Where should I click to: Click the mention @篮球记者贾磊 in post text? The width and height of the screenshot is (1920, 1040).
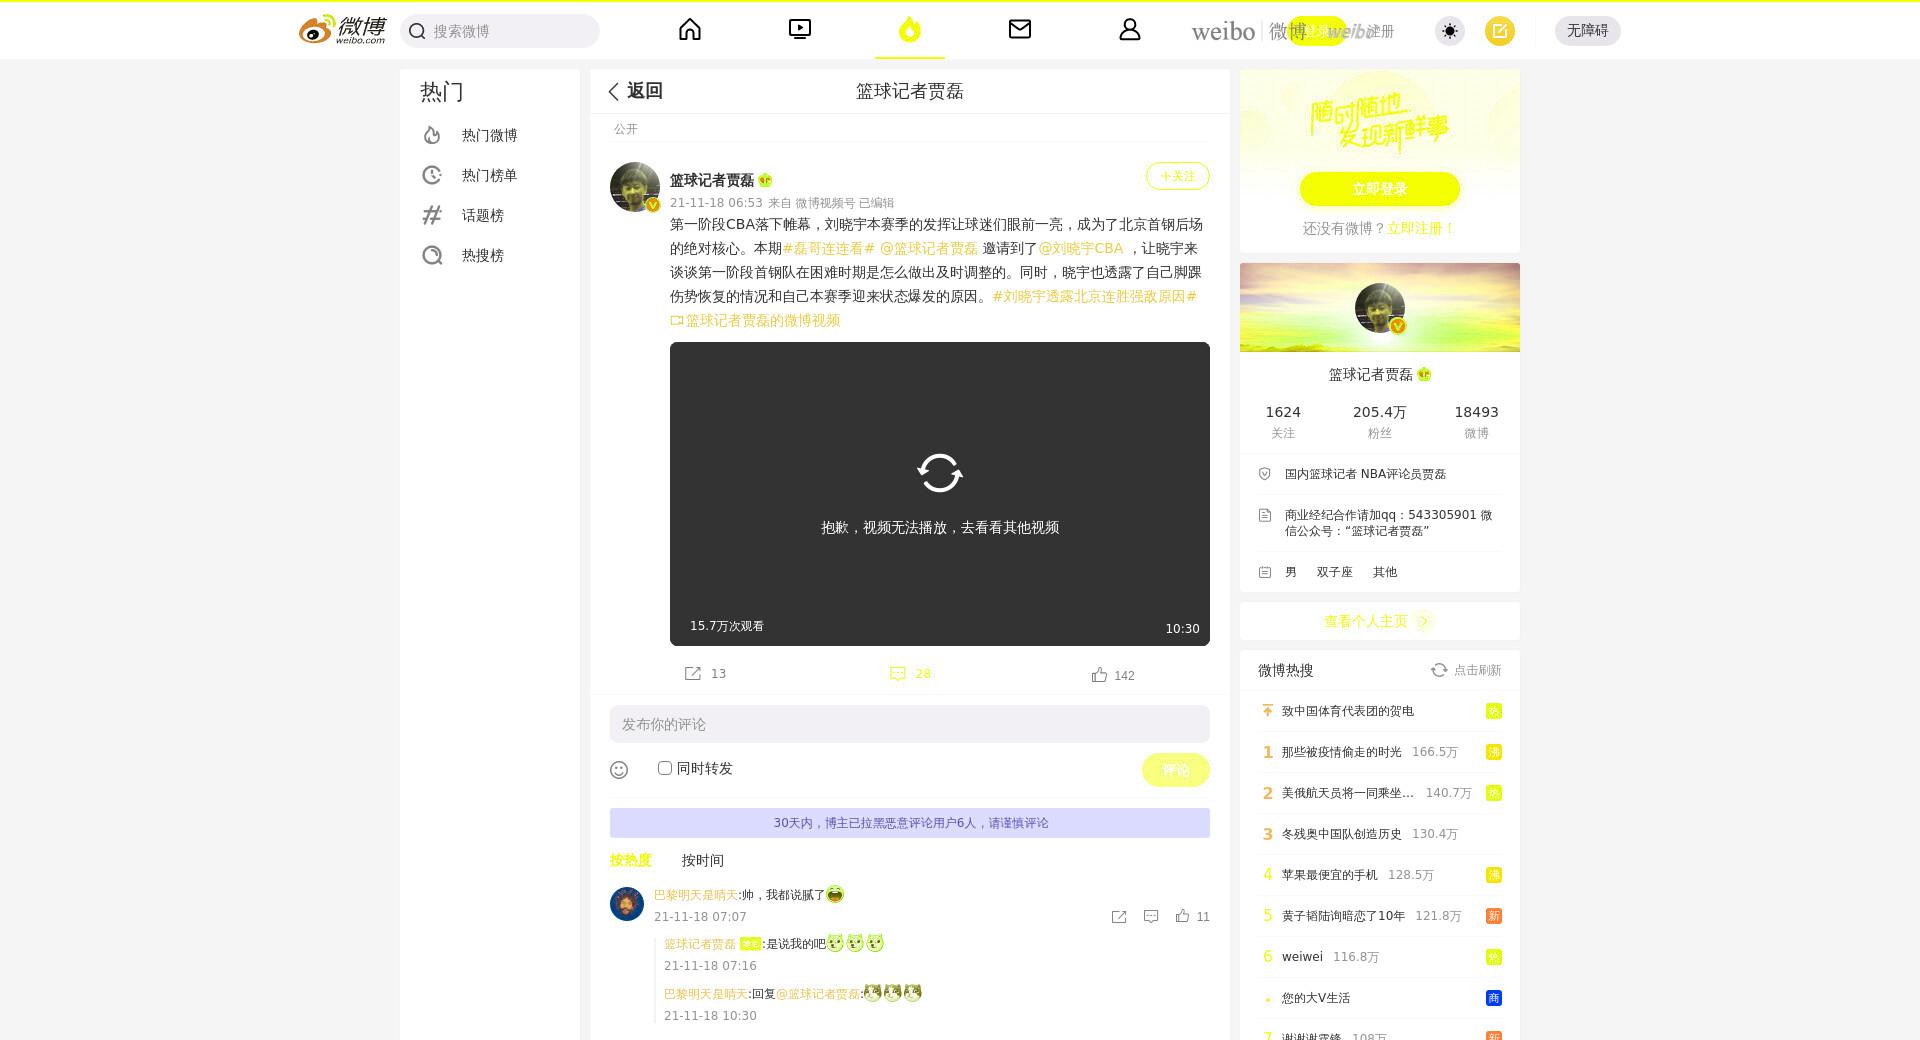click(928, 248)
